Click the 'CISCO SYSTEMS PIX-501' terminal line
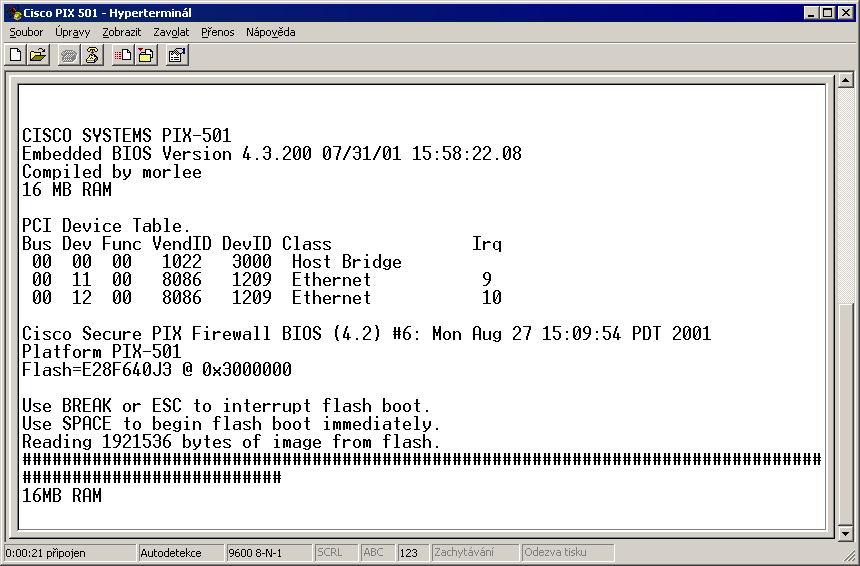This screenshot has height=566, width=860. [127, 135]
